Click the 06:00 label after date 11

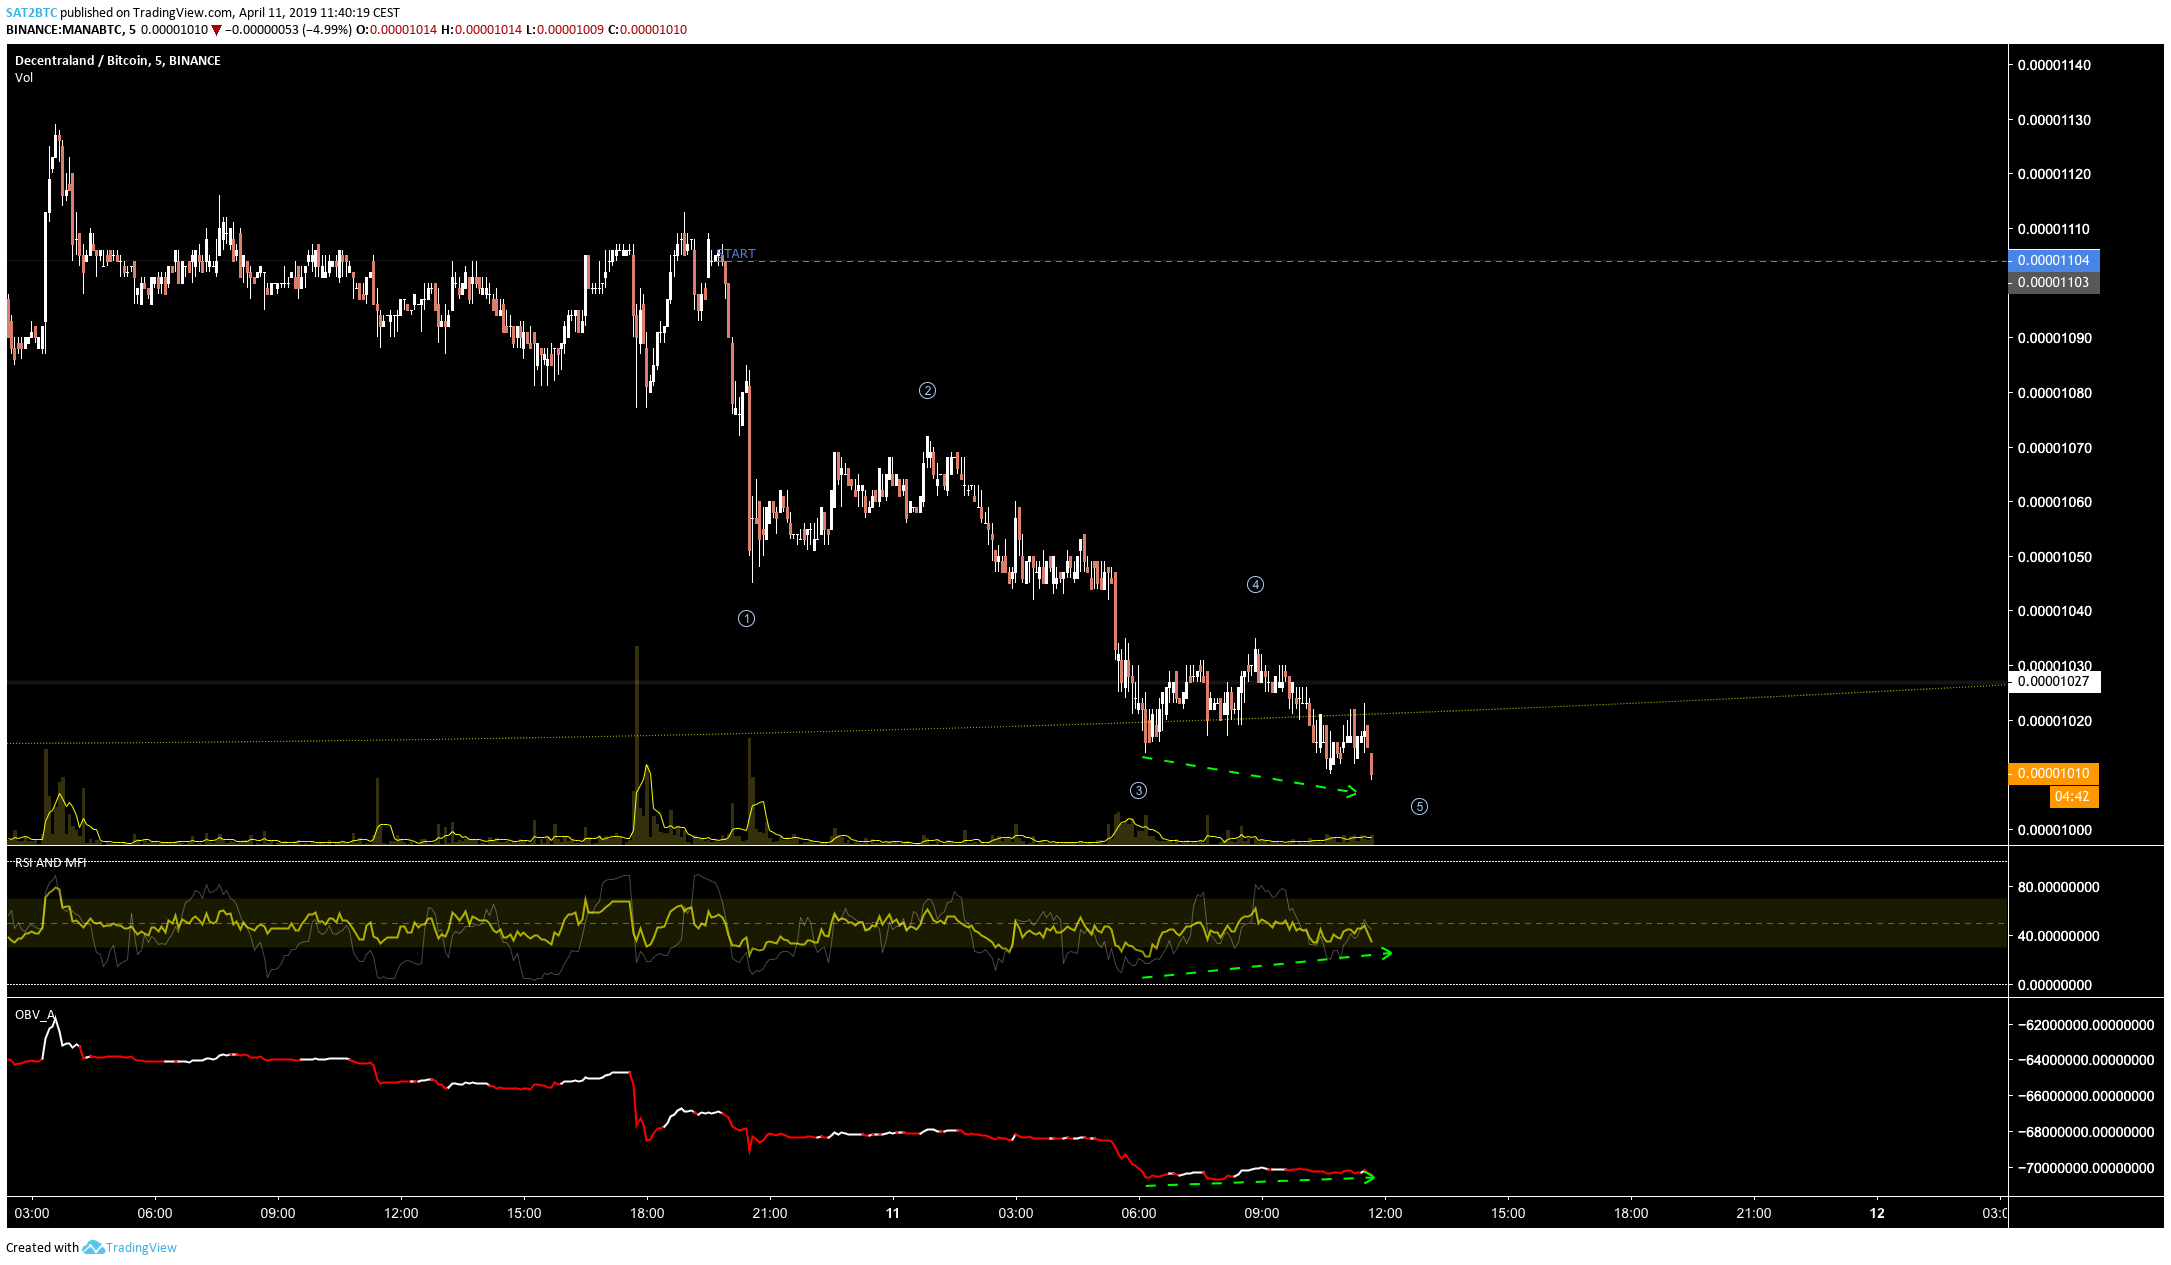click(x=1139, y=1213)
